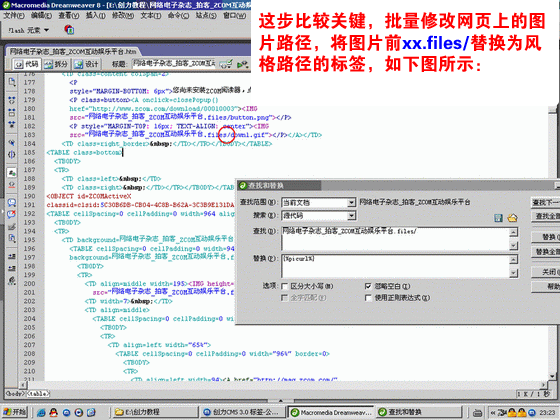The height and width of the screenshot is (420, 560).
Task: Click the 帮助 button in find dialog
Action: (545, 286)
